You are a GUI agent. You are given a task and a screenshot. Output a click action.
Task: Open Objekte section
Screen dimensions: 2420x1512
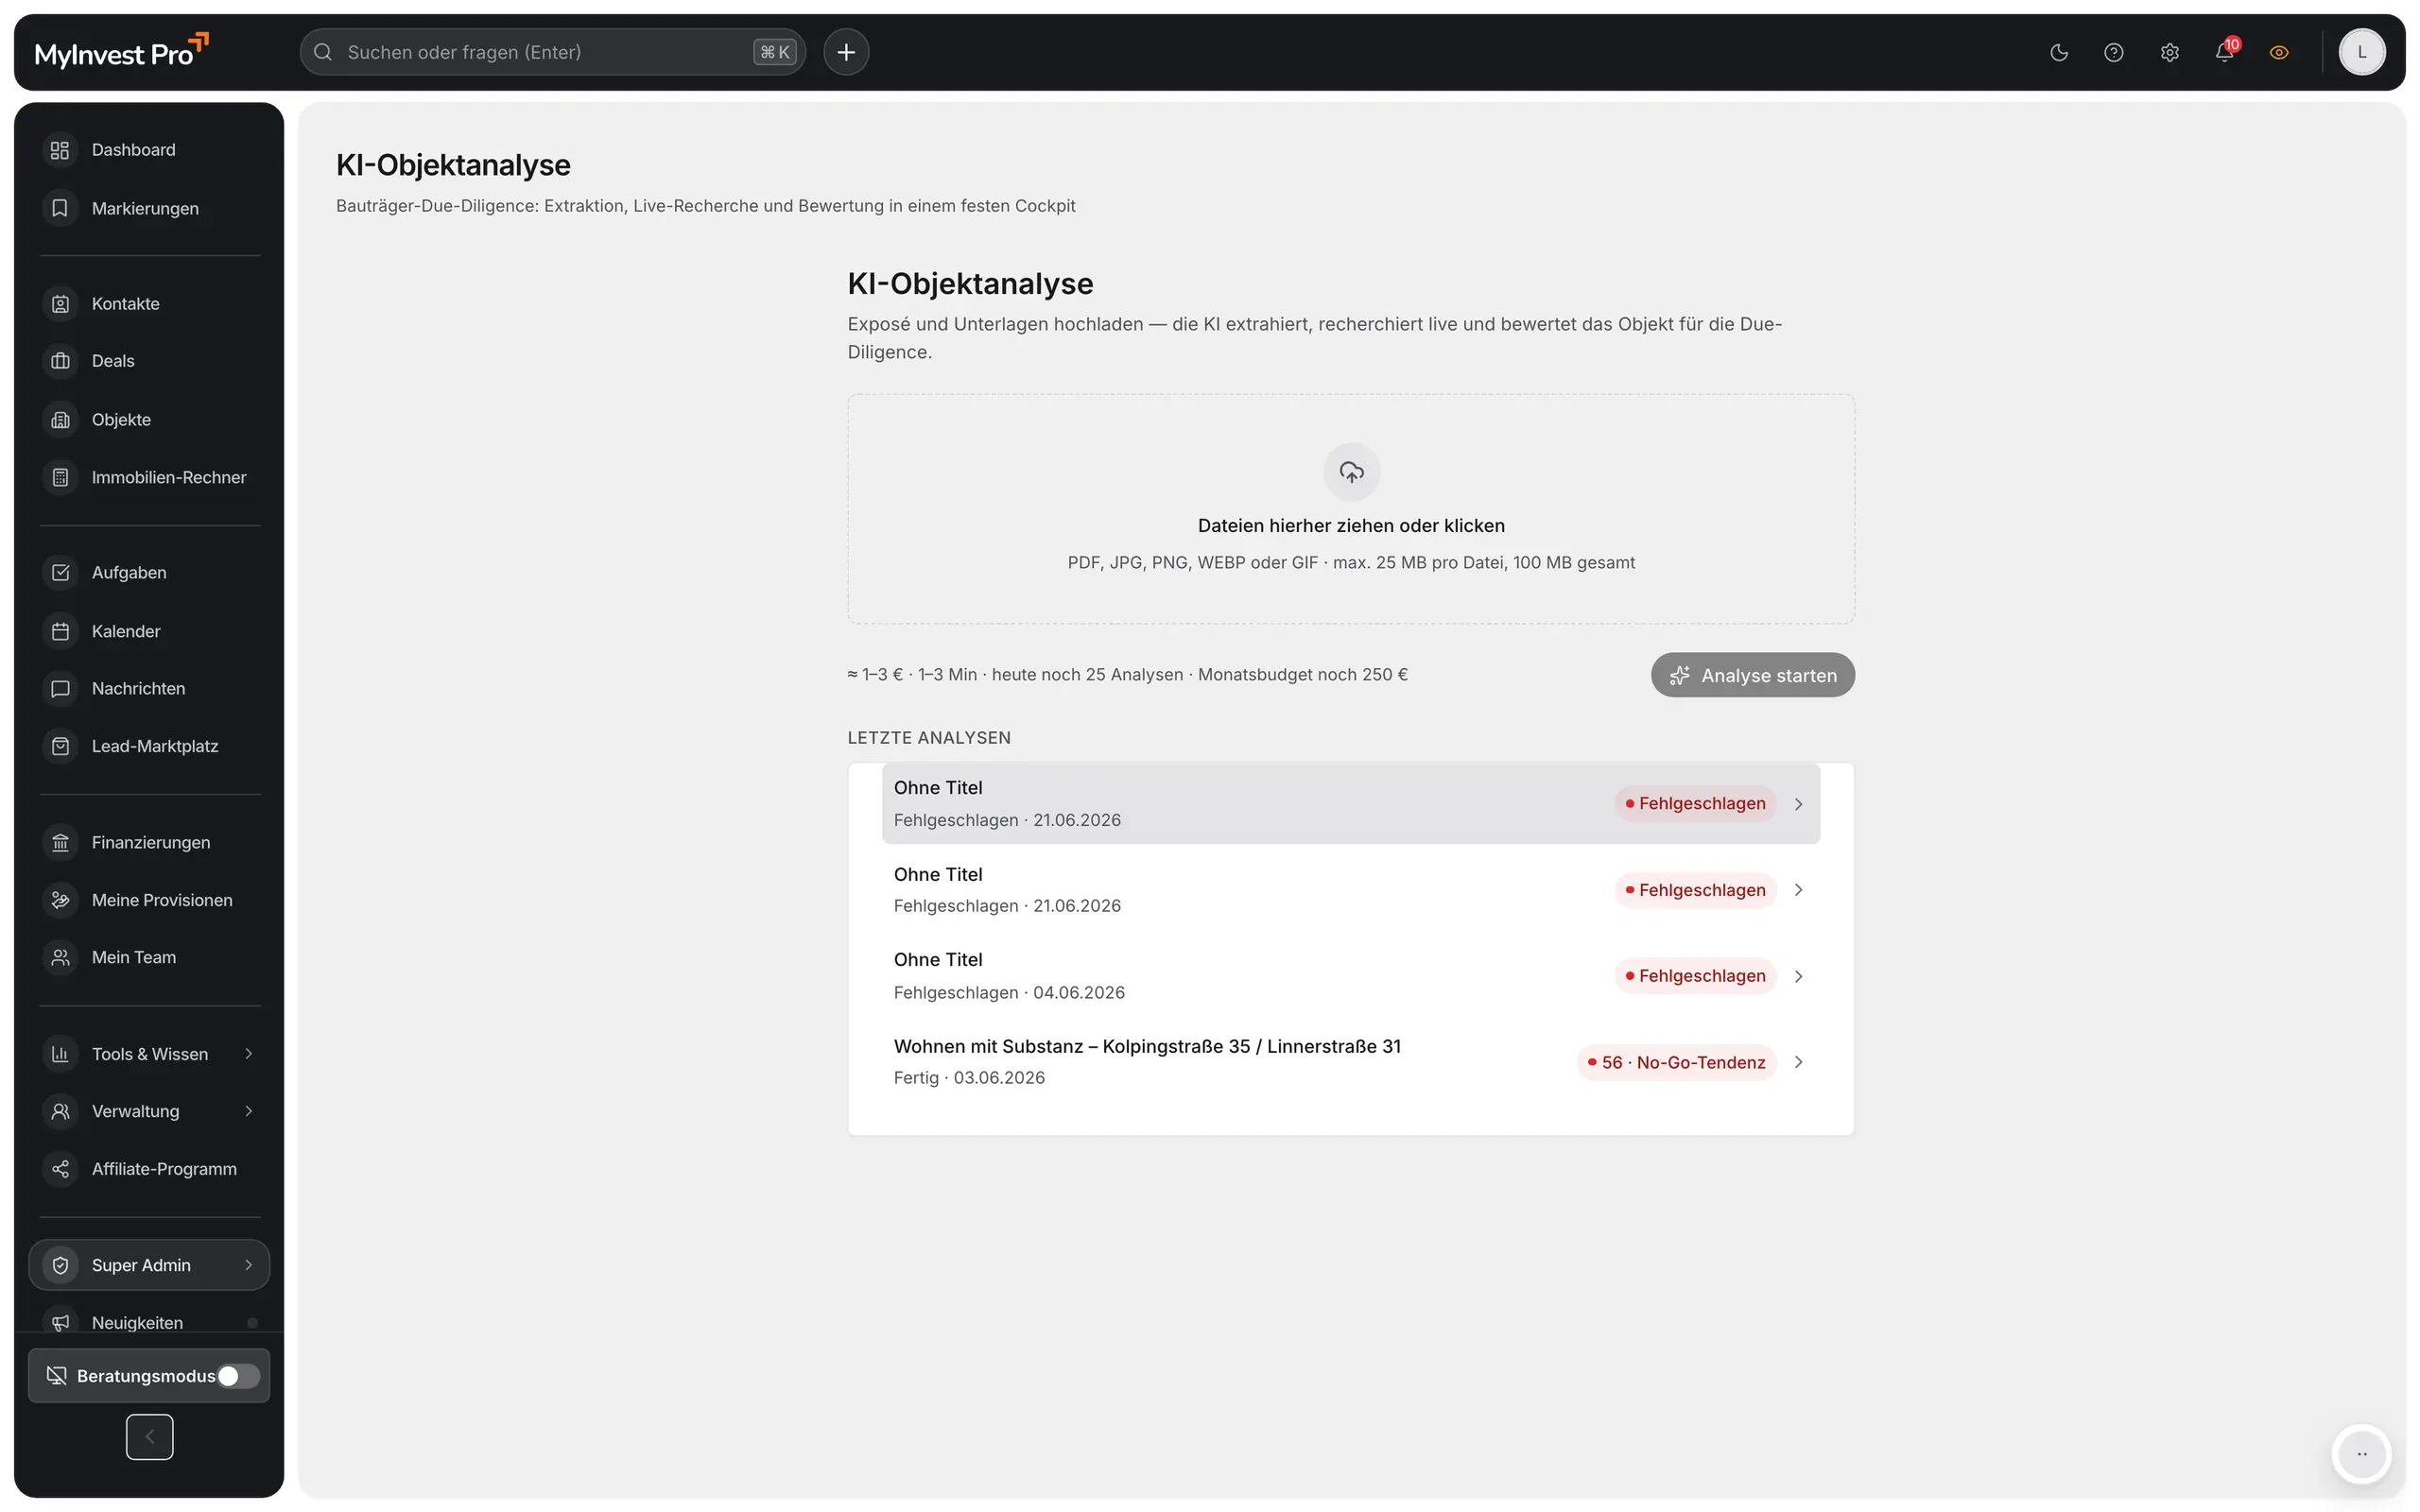point(149,420)
